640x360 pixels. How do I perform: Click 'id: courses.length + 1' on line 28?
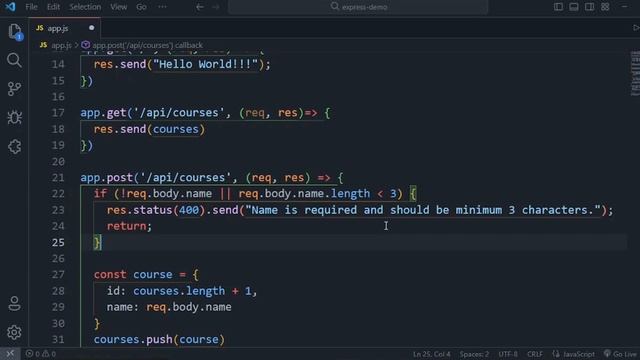179,291
